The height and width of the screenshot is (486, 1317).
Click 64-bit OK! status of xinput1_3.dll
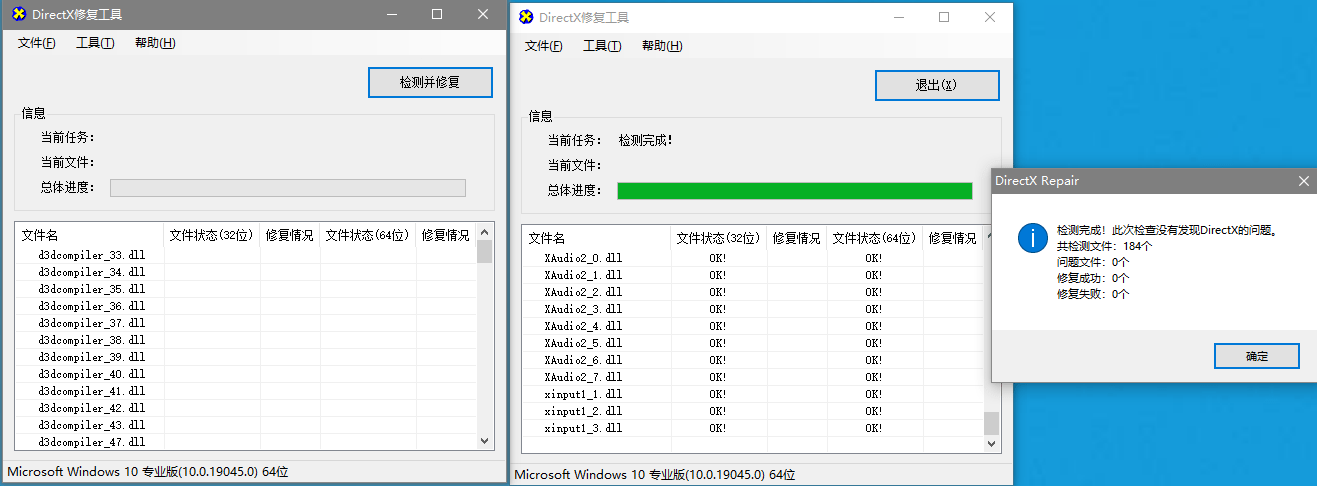pyautogui.click(x=874, y=428)
